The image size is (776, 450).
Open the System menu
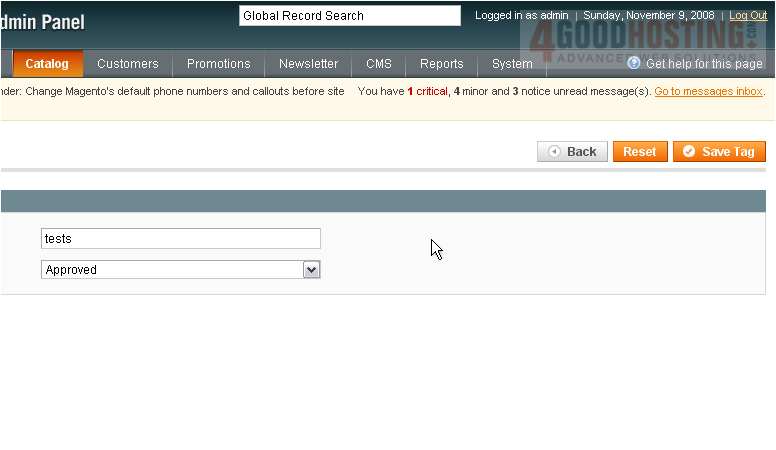click(x=512, y=64)
